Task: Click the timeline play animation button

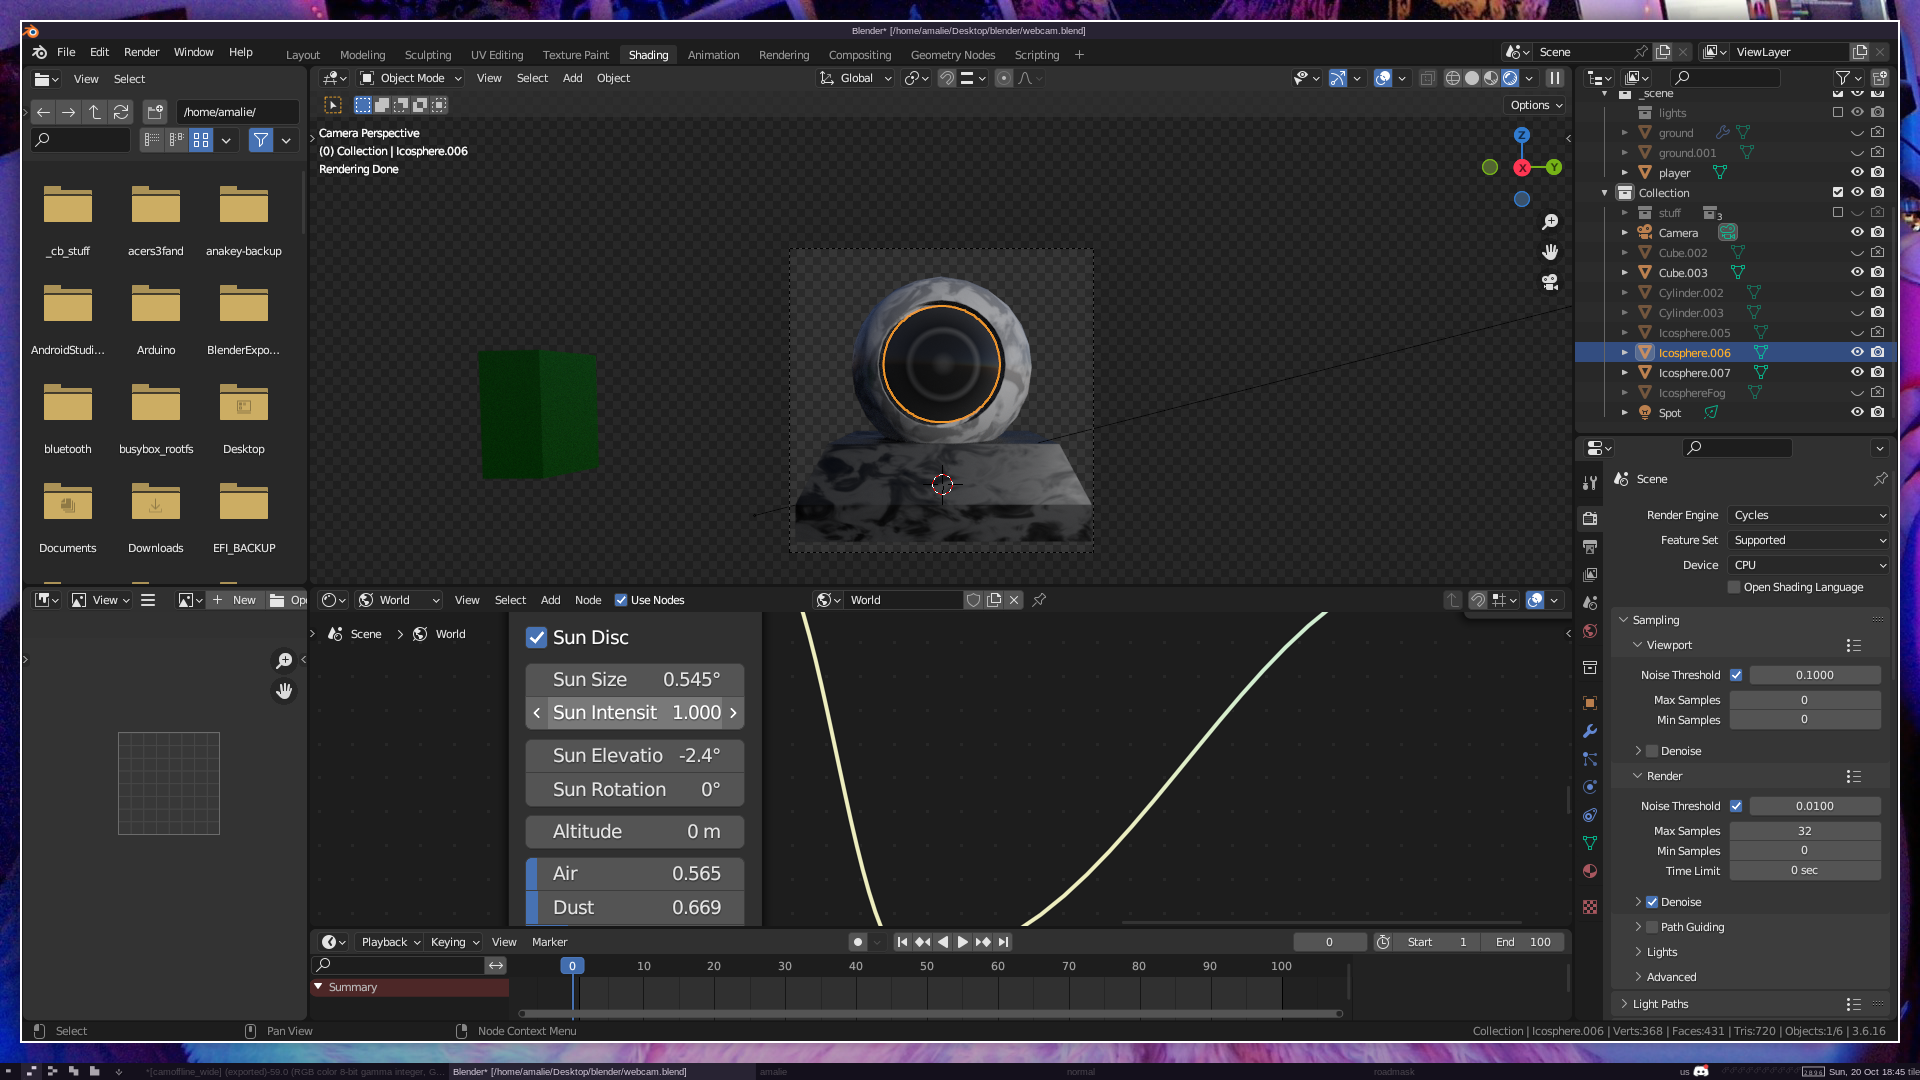Action: click(x=962, y=942)
